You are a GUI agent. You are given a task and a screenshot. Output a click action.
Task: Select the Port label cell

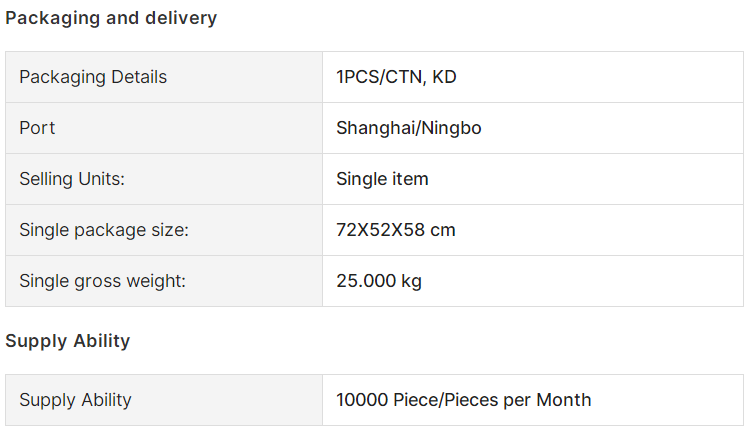click(x=164, y=128)
